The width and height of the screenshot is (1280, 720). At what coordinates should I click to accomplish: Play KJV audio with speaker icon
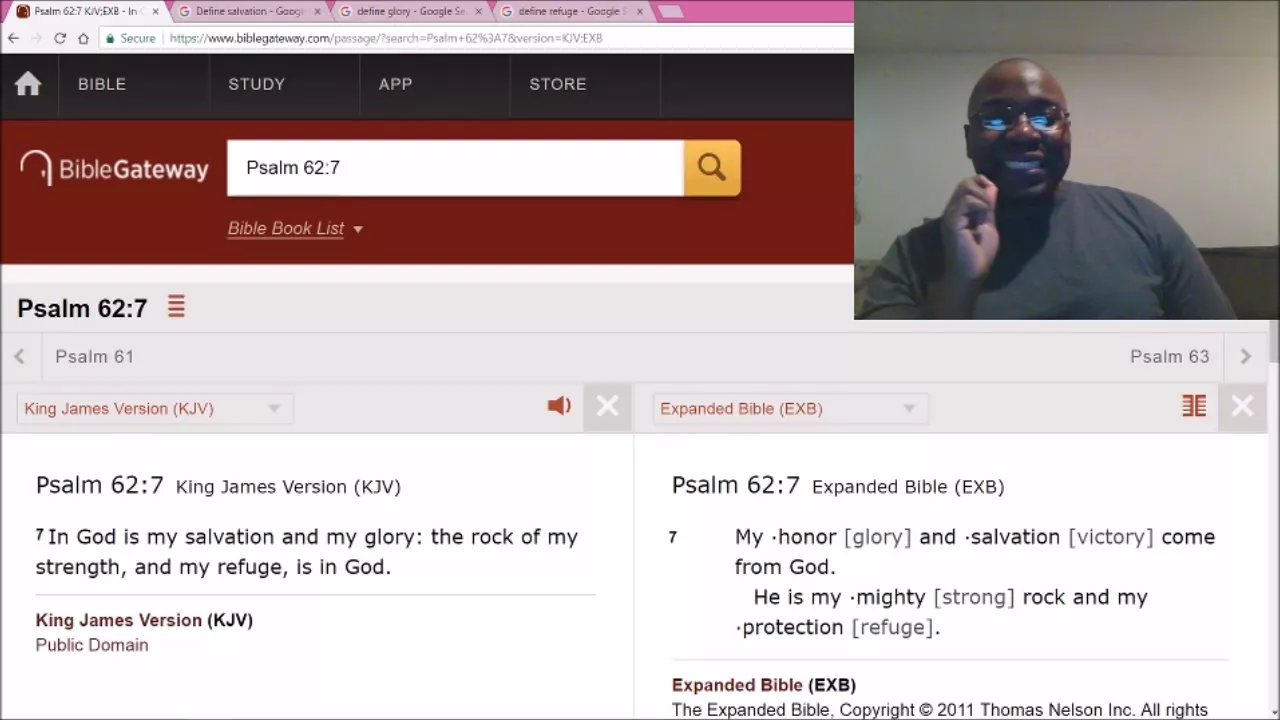559,406
